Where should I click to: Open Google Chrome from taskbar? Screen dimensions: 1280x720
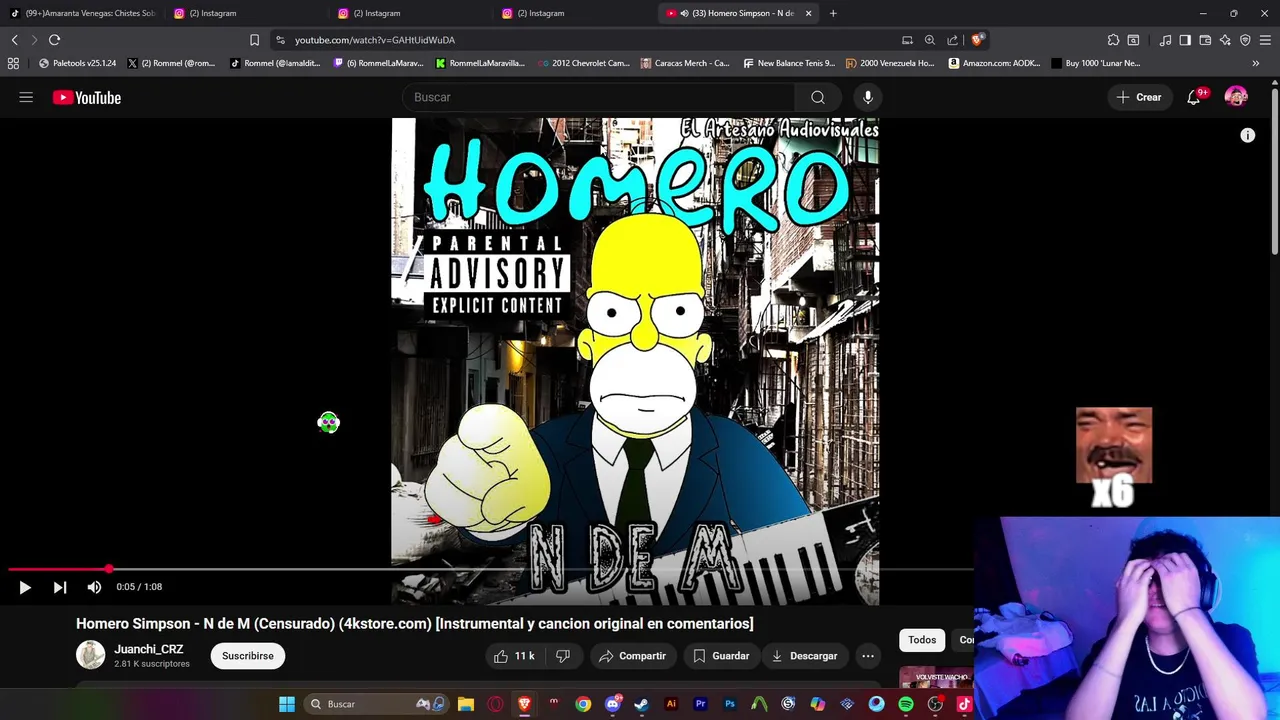click(x=583, y=704)
